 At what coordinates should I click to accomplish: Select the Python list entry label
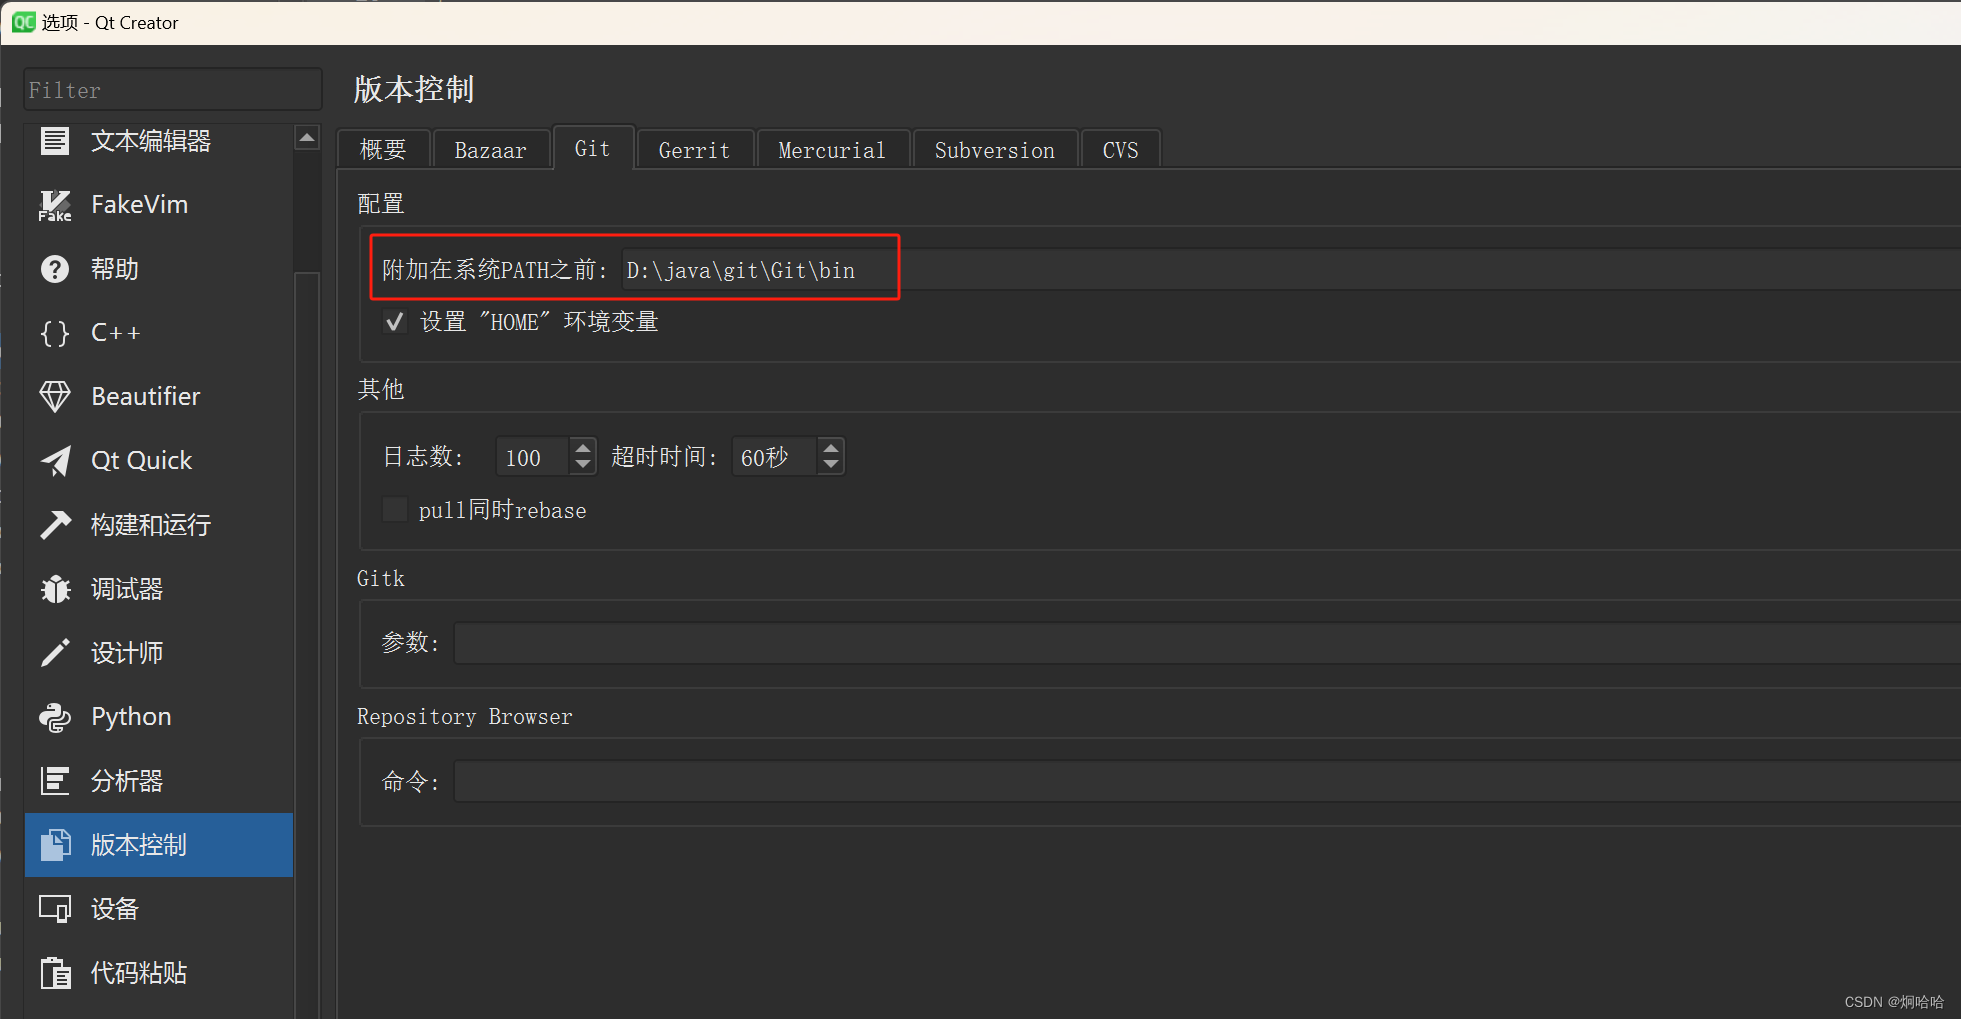pos(131,717)
